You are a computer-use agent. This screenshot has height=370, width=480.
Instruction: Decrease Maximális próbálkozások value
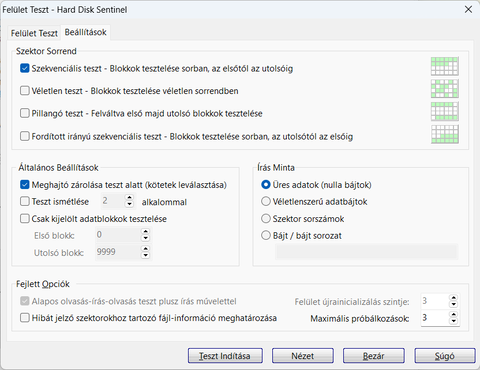click(x=453, y=321)
